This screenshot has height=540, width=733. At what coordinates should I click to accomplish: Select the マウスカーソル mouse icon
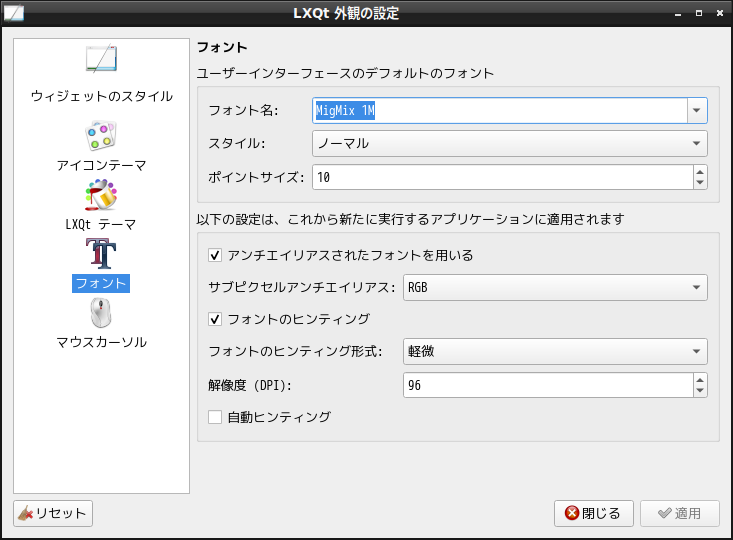click(x=101, y=313)
